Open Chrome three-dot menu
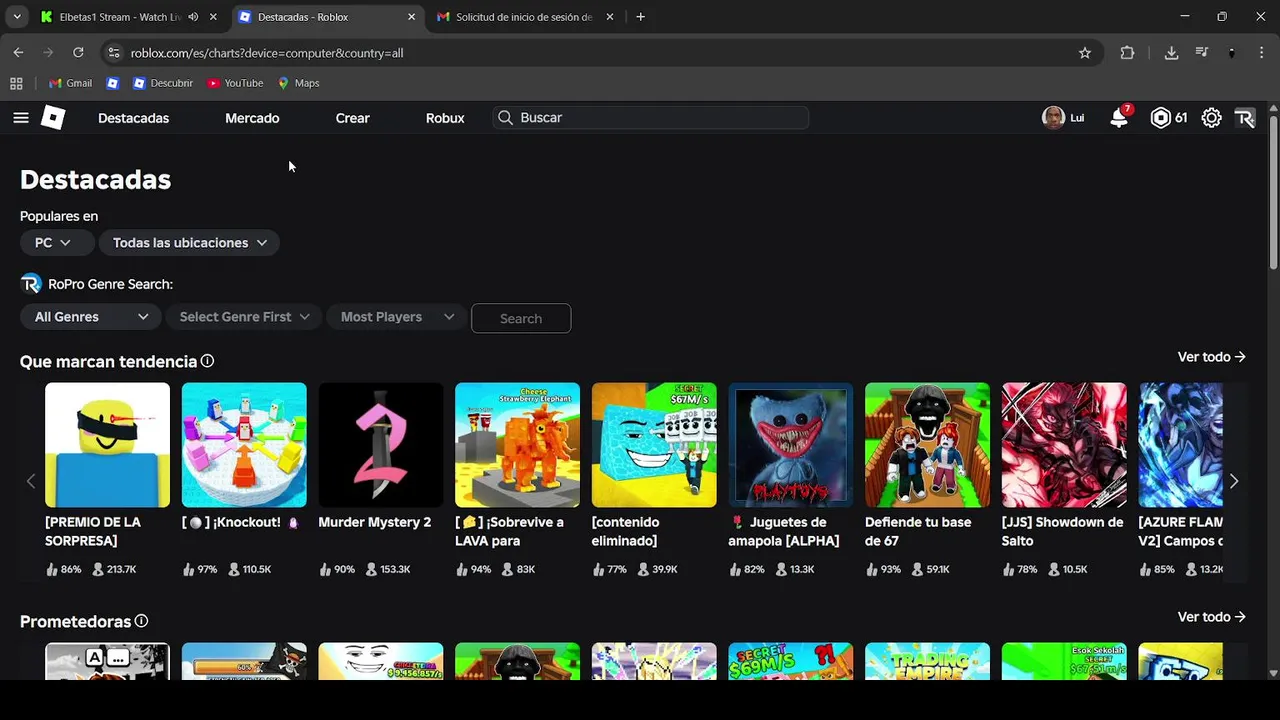 [x=1261, y=53]
